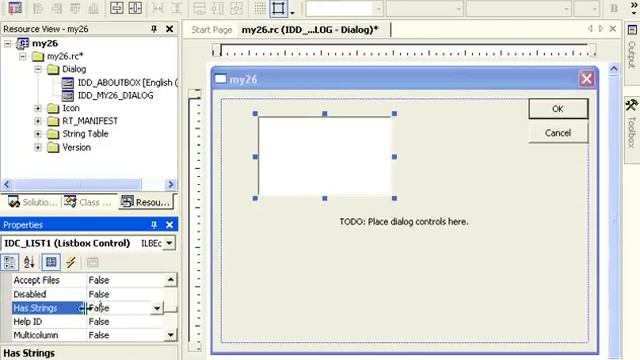This screenshot has height=360, width=640.
Task: Click Properties list scroll down arrow
Action: point(171,335)
